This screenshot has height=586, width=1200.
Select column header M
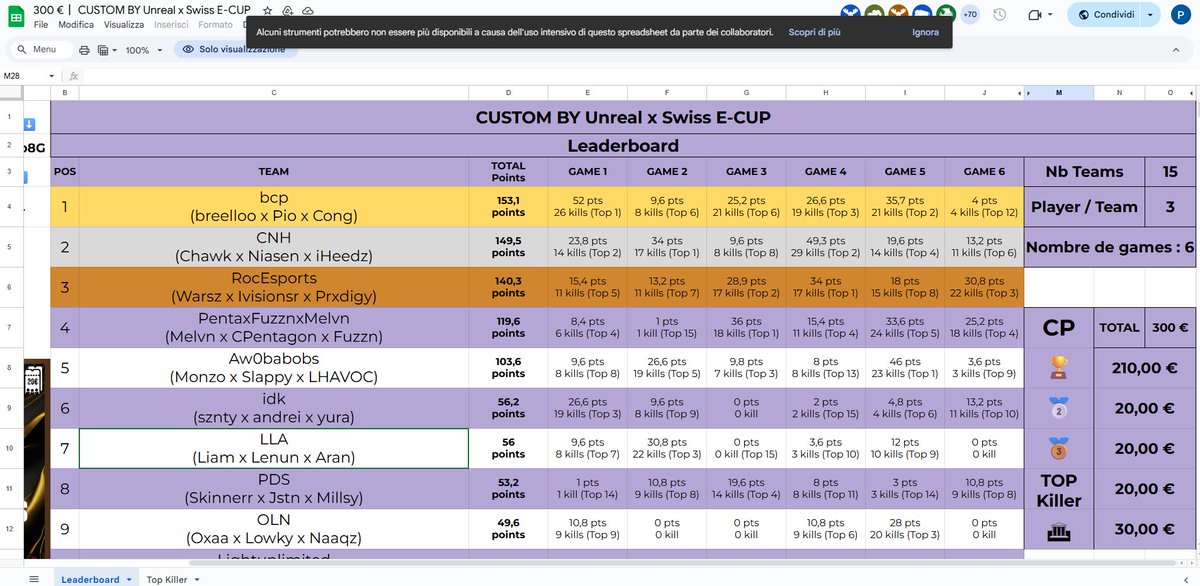[1059, 93]
